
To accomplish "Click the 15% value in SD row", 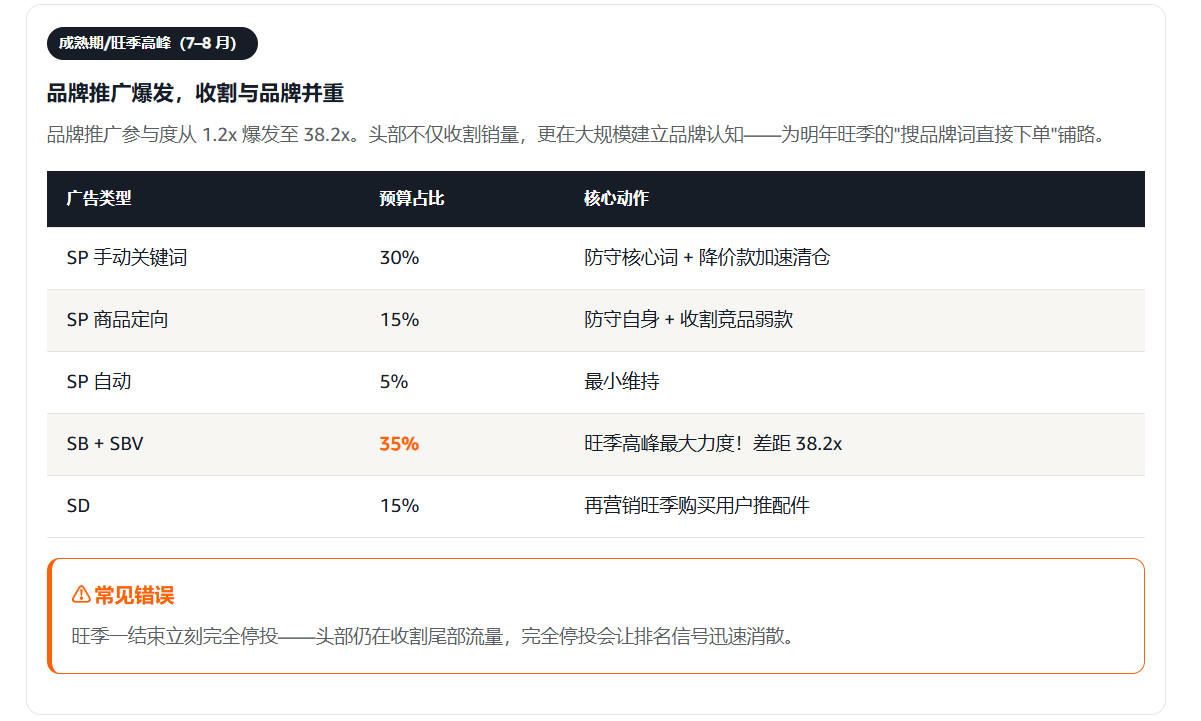I will pos(399,506).
